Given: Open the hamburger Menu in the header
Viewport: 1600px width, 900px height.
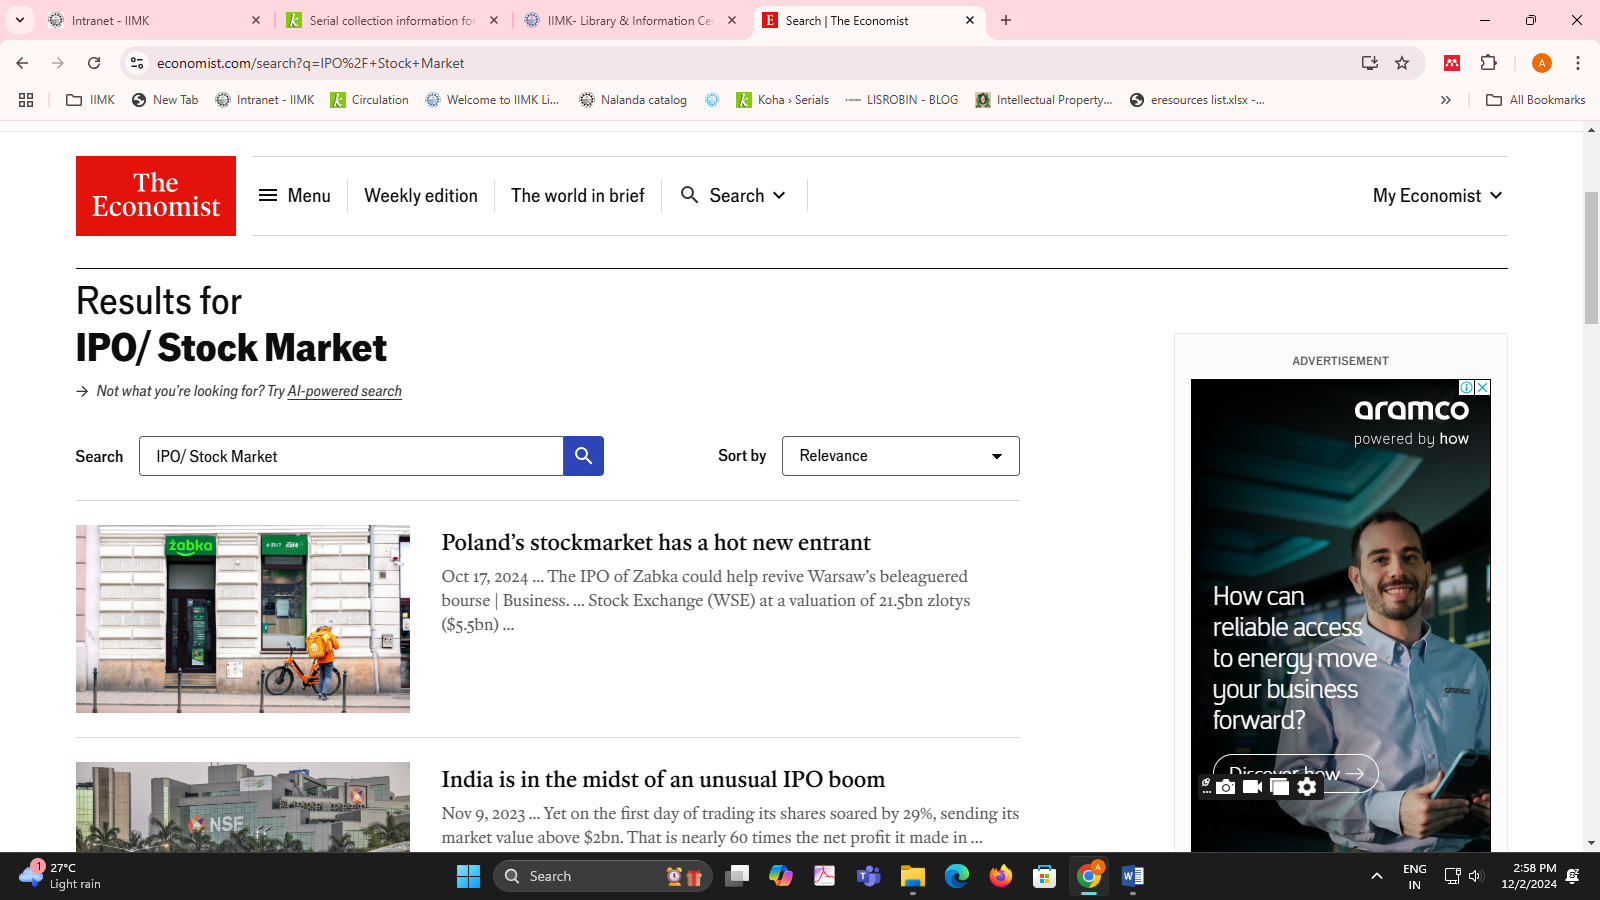Looking at the screenshot, I should (x=295, y=196).
